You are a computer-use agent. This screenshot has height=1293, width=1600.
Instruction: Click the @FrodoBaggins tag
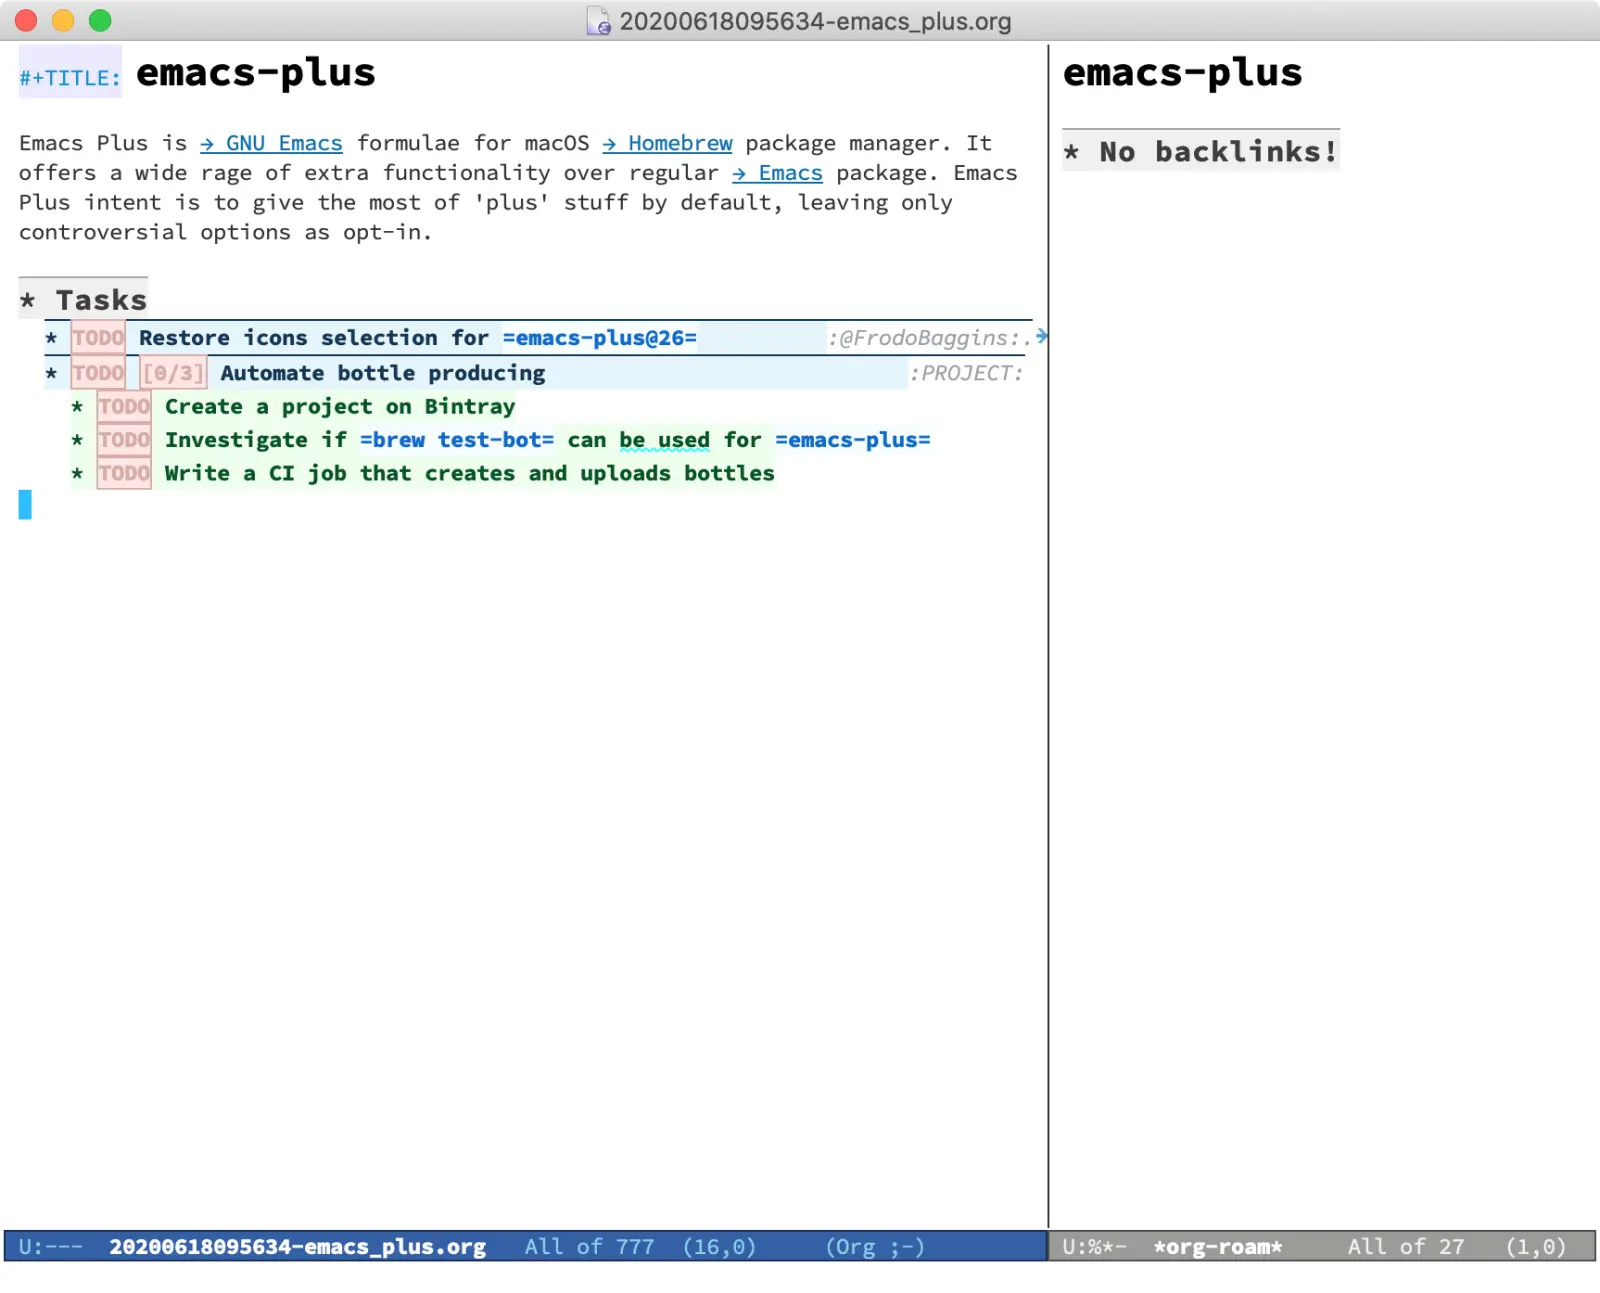926,338
